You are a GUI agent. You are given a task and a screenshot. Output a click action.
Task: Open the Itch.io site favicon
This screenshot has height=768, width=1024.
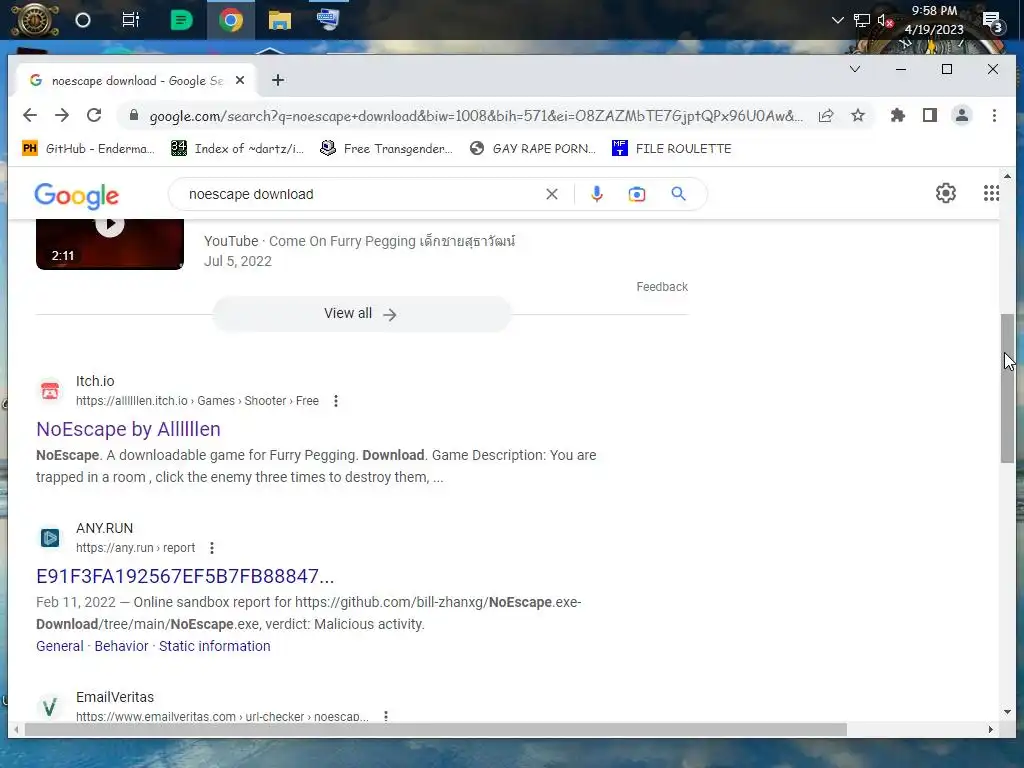coord(50,391)
